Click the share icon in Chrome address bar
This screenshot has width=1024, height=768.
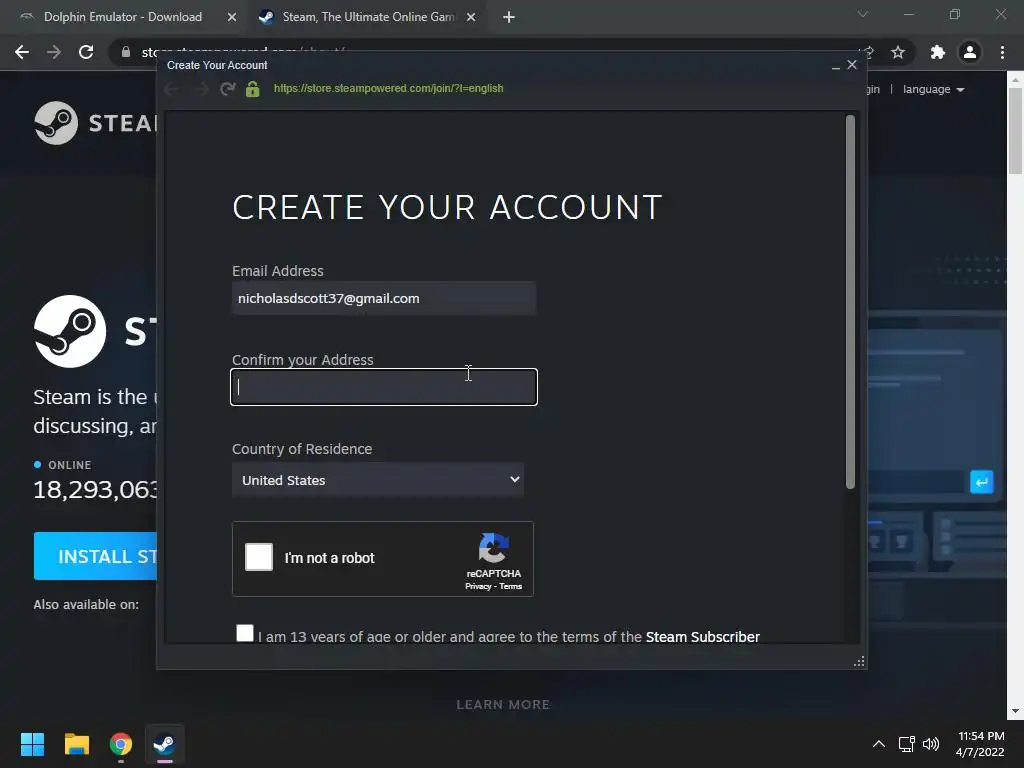(867, 52)
